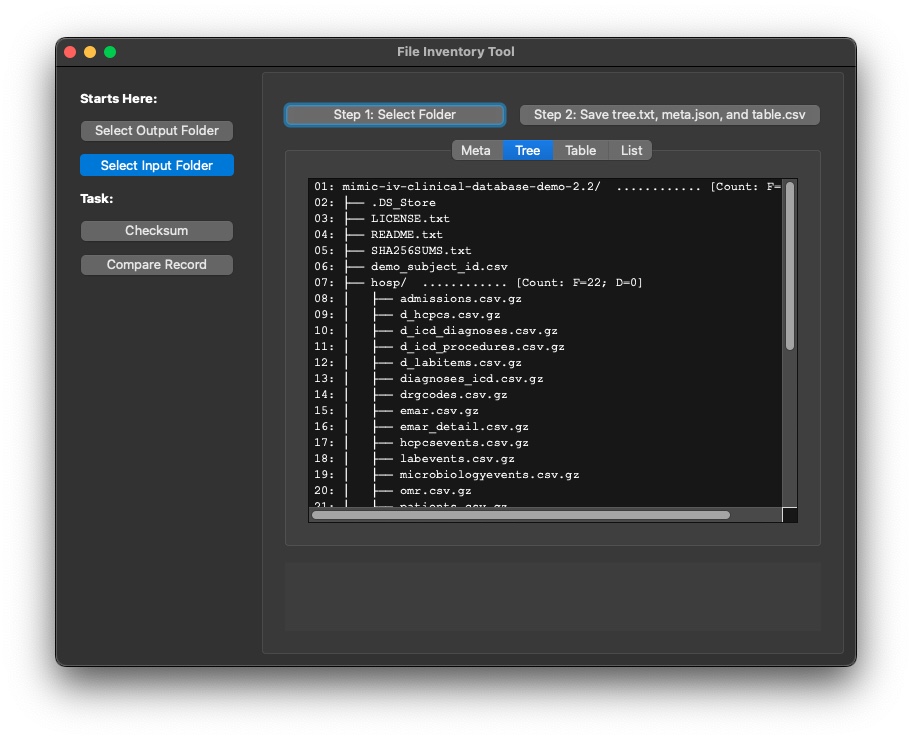Select emar.csv.gz on line 15
Screen dimensions: 912x740
coord(439,411)
